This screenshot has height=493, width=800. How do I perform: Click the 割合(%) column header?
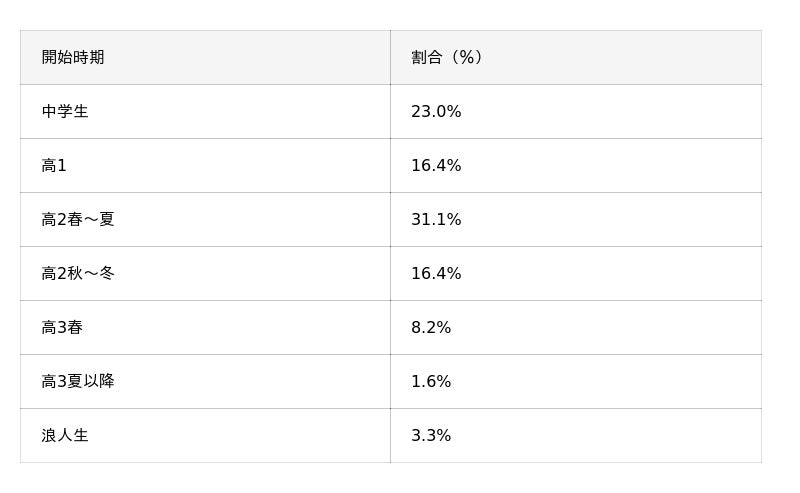coord(447,57)
